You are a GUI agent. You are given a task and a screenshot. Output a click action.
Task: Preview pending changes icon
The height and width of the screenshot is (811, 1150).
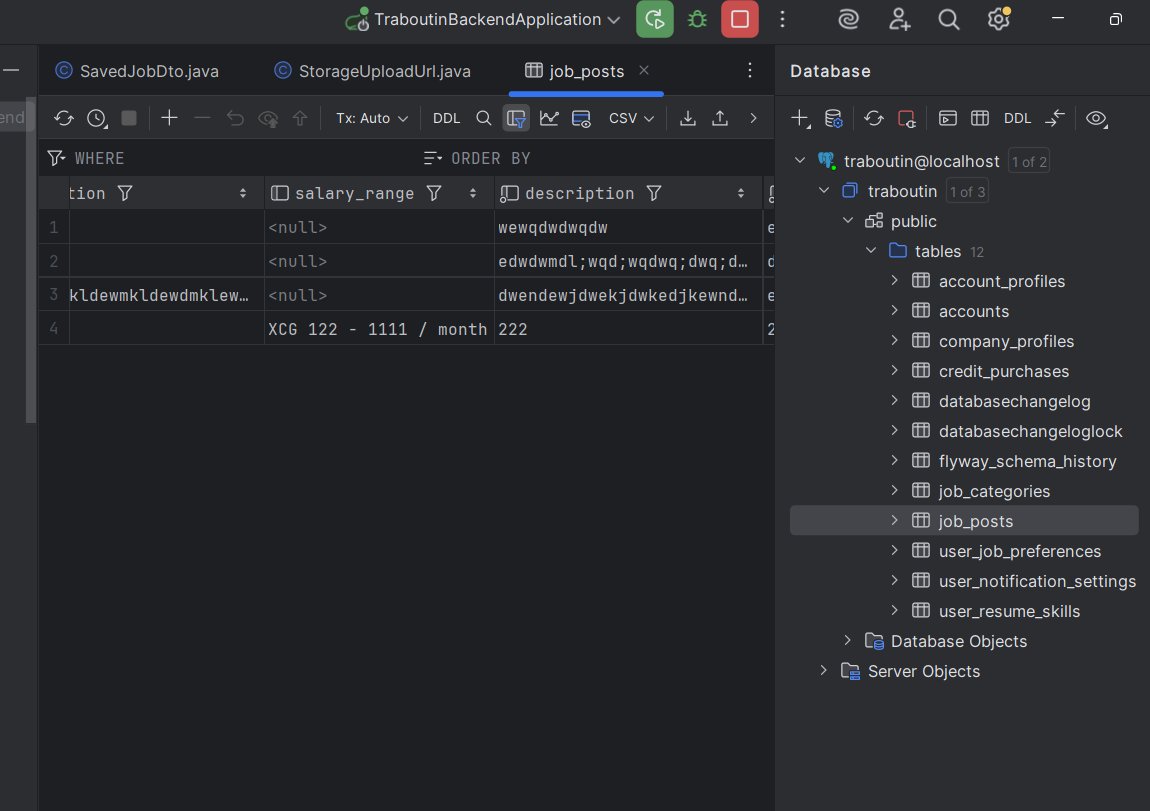click(x=268, y=118)
